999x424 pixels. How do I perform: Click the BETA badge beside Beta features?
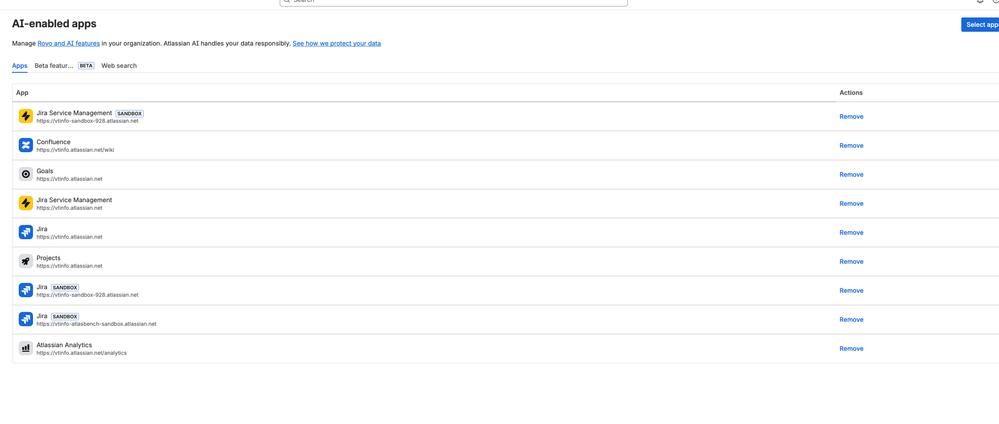click(86, 66)
